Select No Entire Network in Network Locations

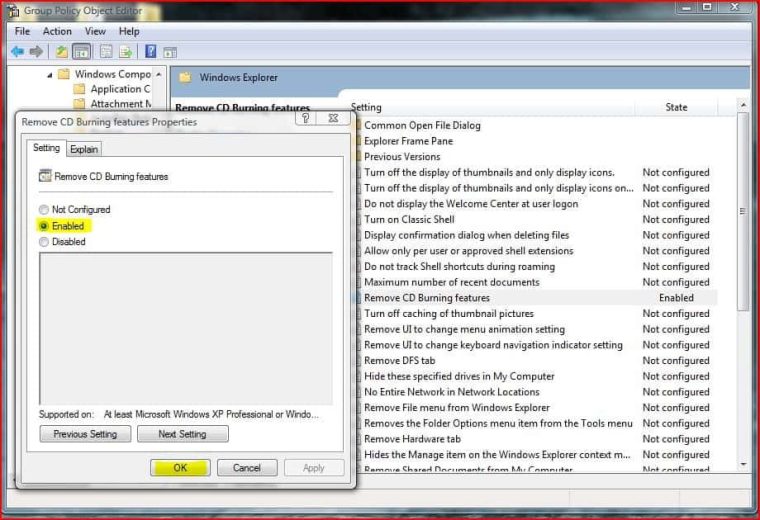pos(451,392)
